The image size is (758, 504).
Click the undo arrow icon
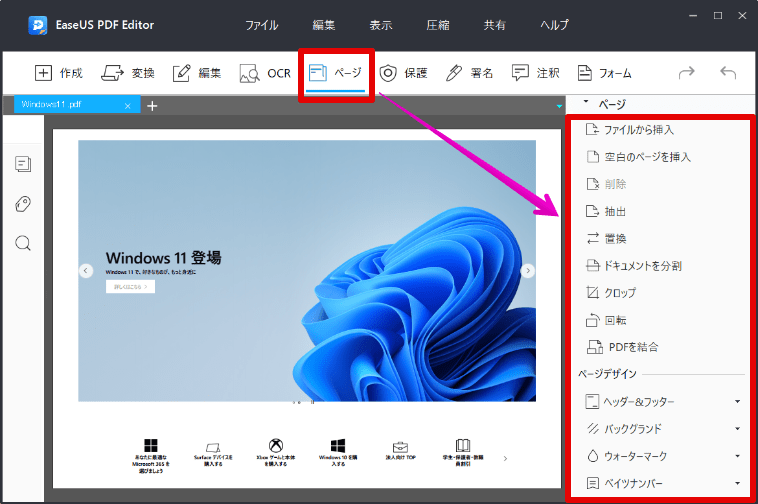[x=728, y=72]
